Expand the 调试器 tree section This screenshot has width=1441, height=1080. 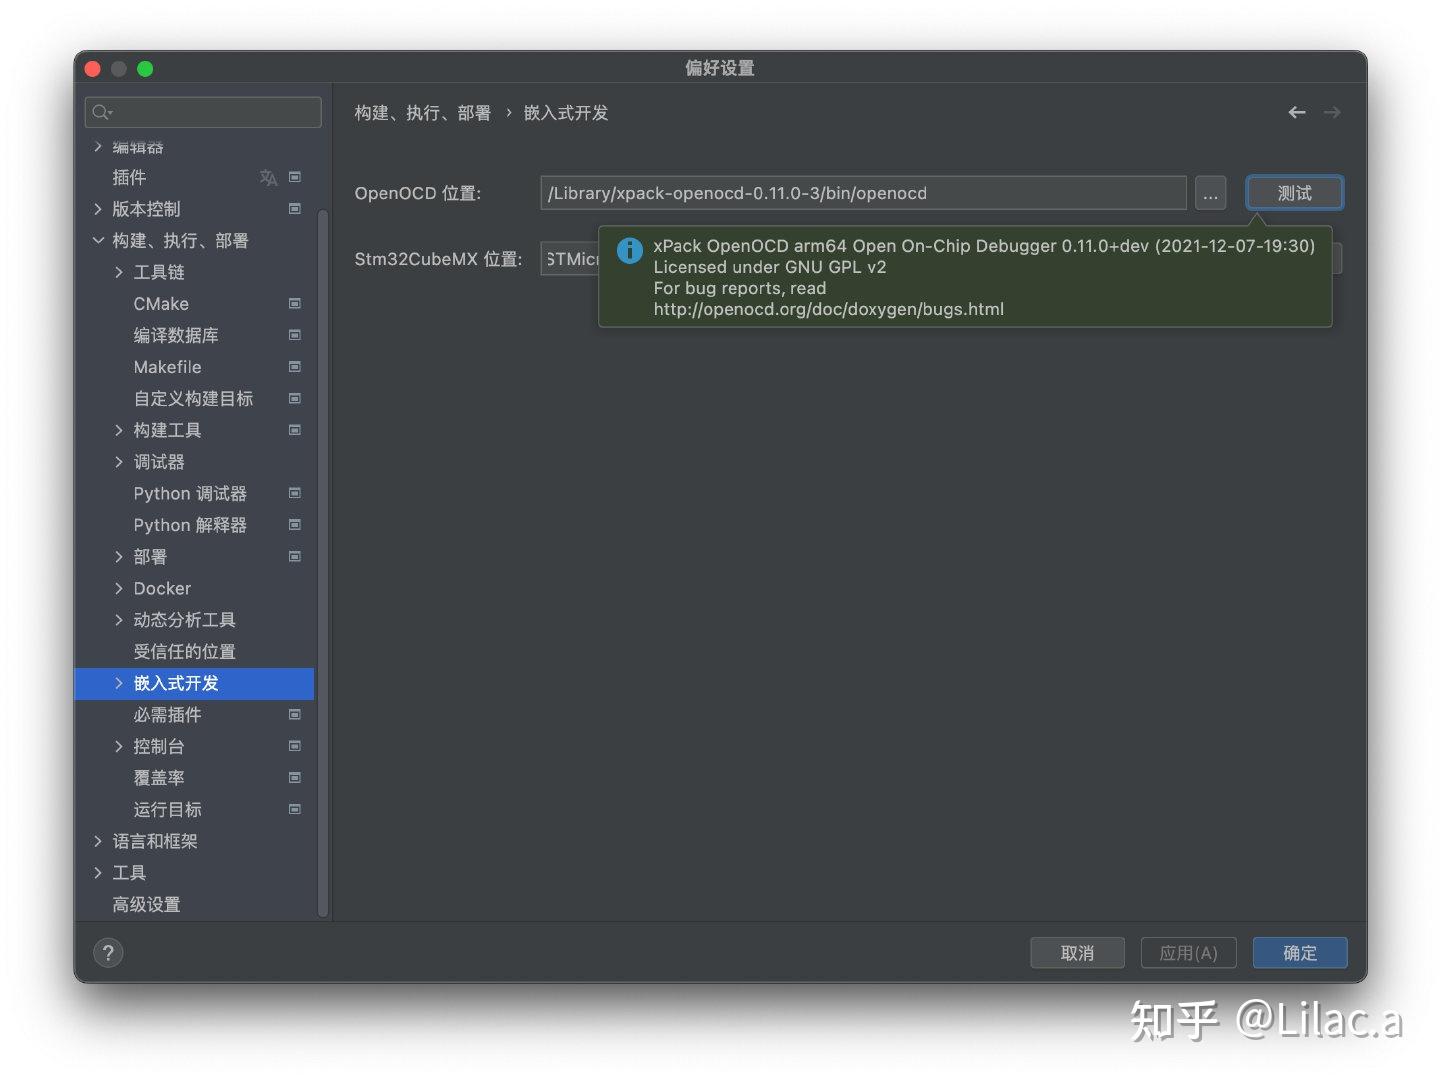coord(119,461)
